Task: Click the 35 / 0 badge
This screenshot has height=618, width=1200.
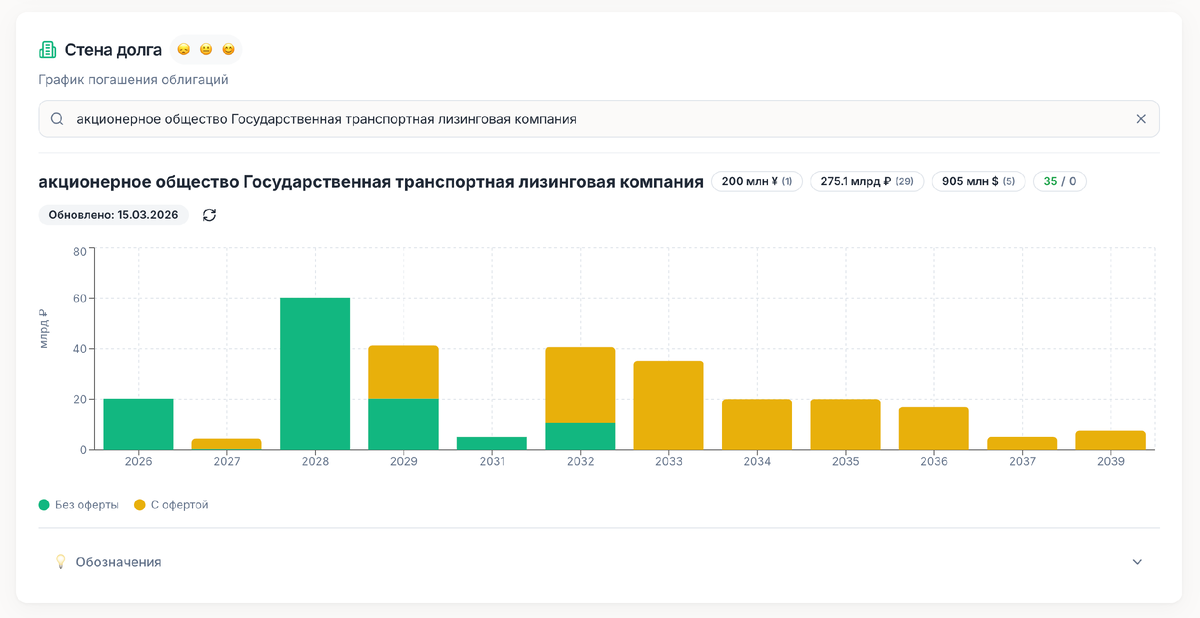Action: point(1060,182)
